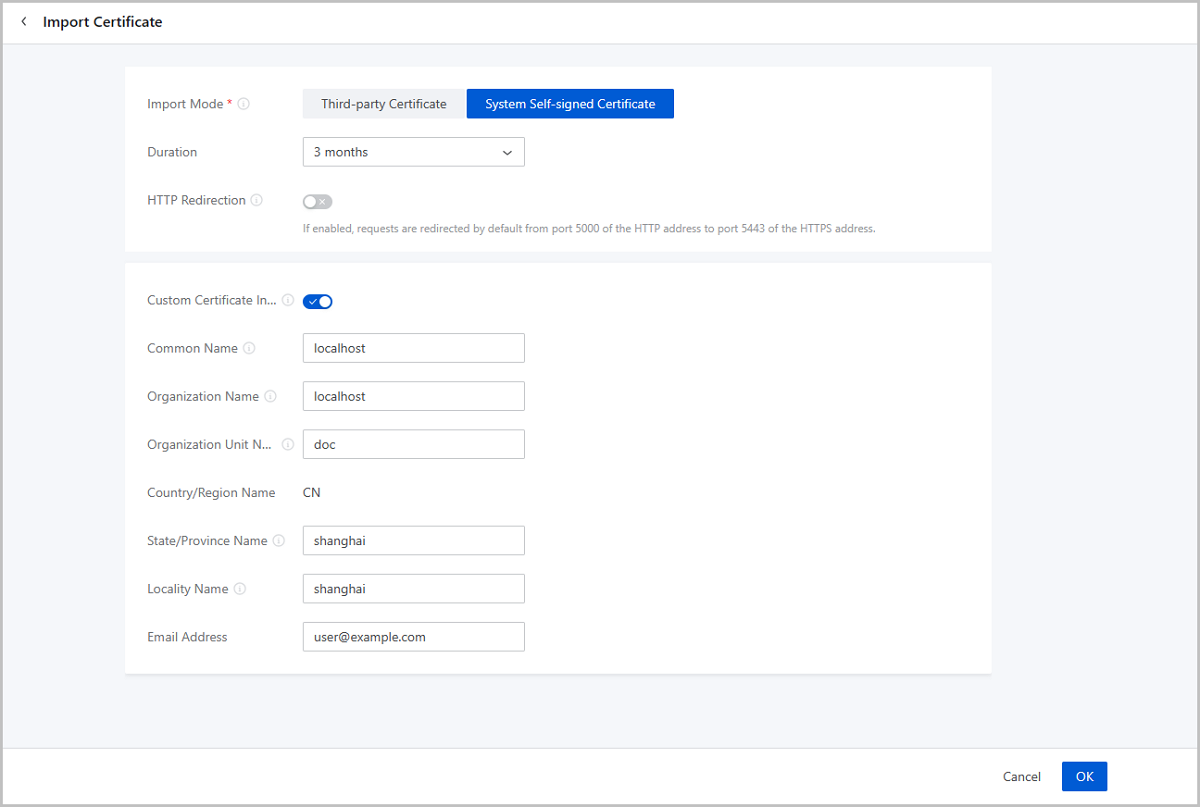Click info icon next to HTTP Redirection
1200x807 pixels.
(x=257, y=200)
